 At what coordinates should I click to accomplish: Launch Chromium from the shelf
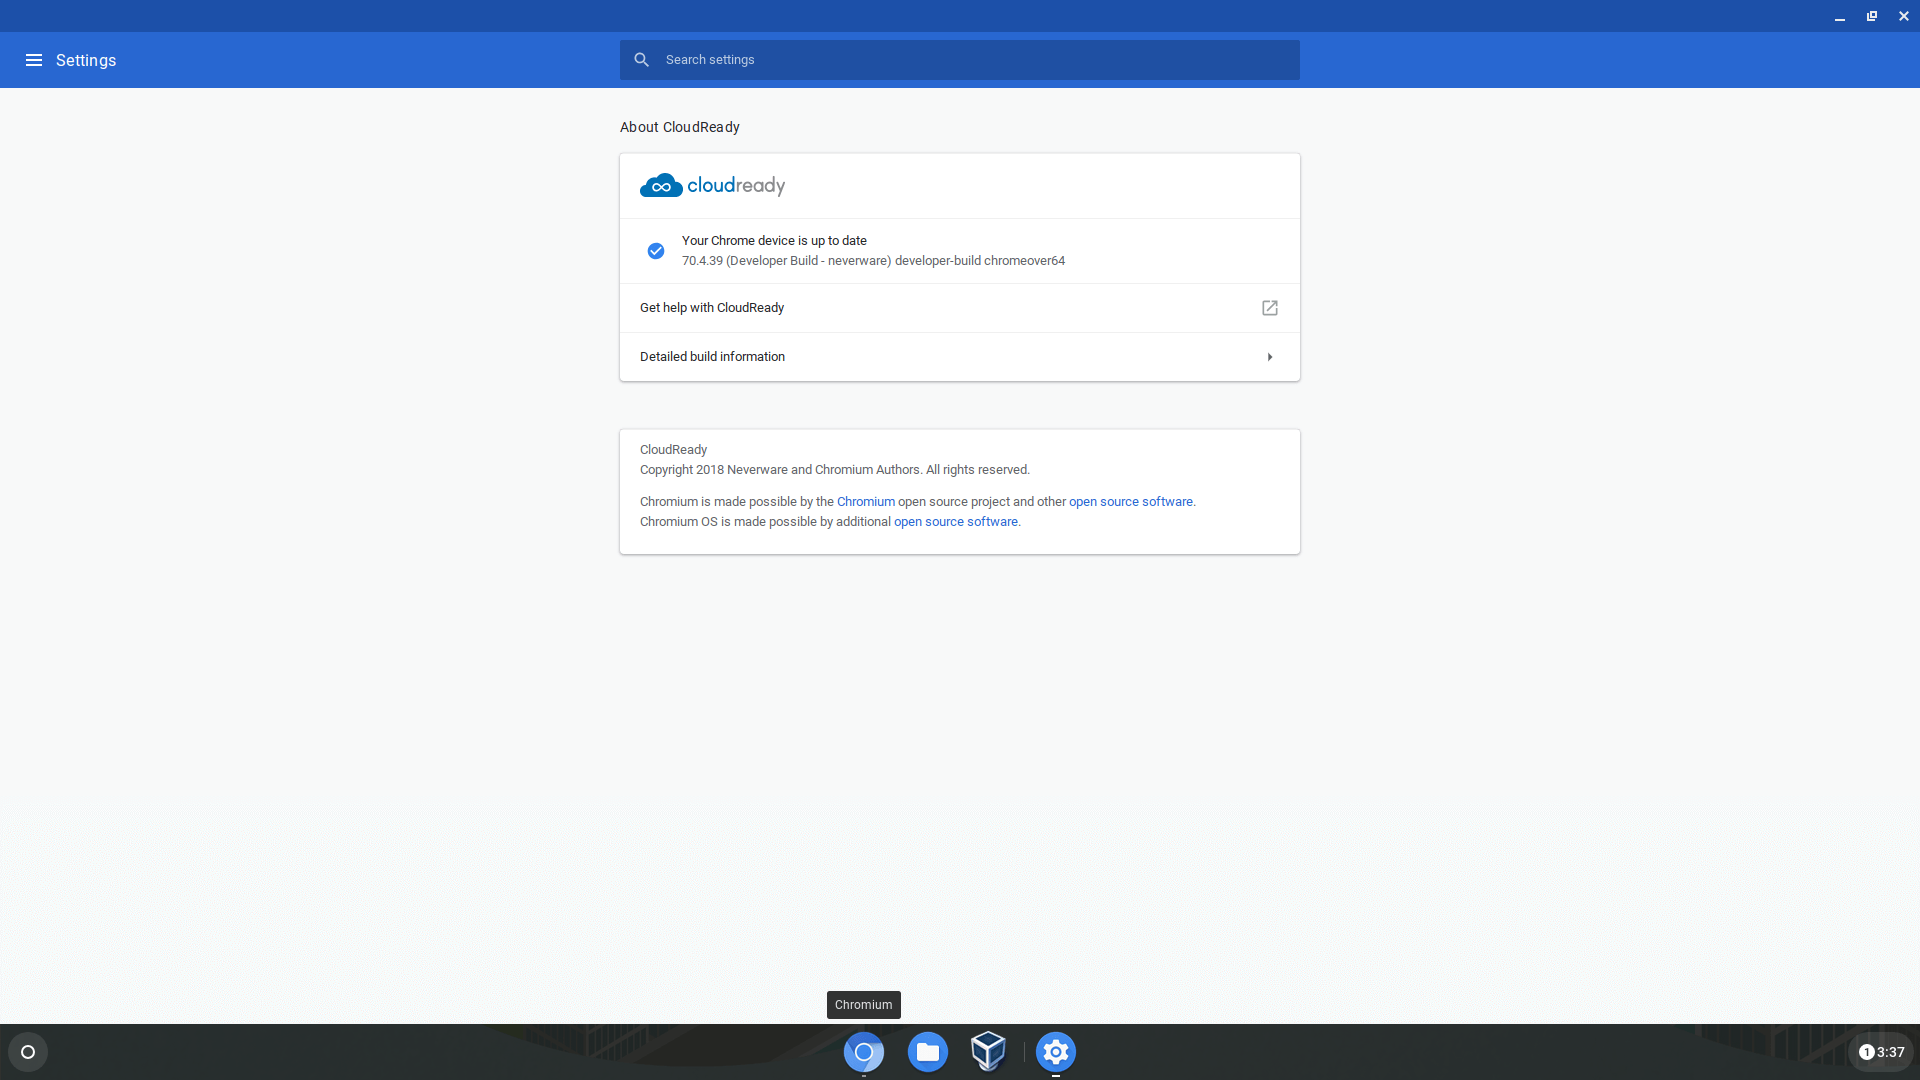pos(864,1052)
